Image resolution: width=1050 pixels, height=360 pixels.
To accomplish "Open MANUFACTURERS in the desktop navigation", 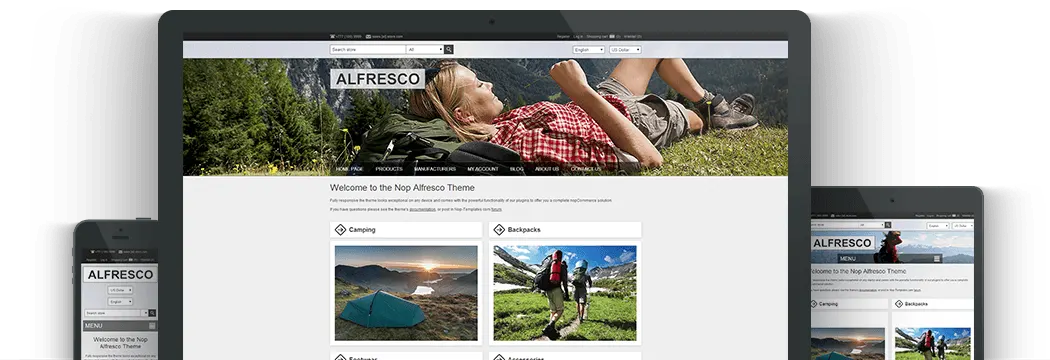I will pos(435,169).
